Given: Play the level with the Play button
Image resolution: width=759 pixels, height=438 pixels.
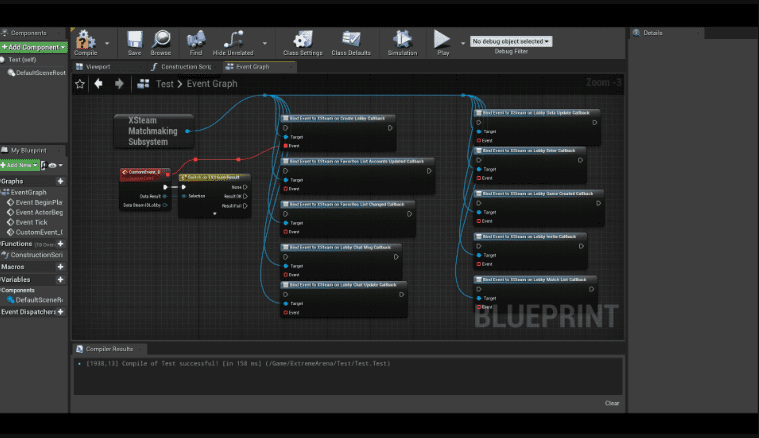Looking at the screenshot, I should (442, 43).
